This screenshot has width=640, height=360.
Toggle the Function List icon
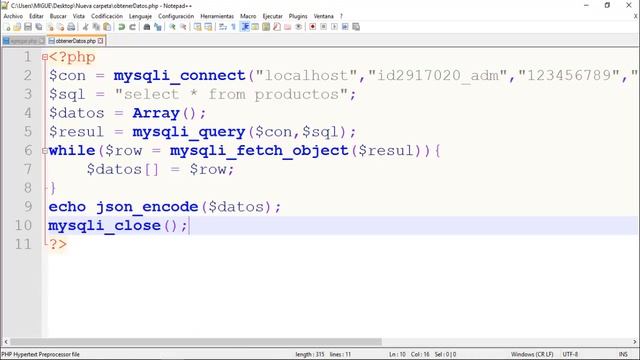coord(277,27)
